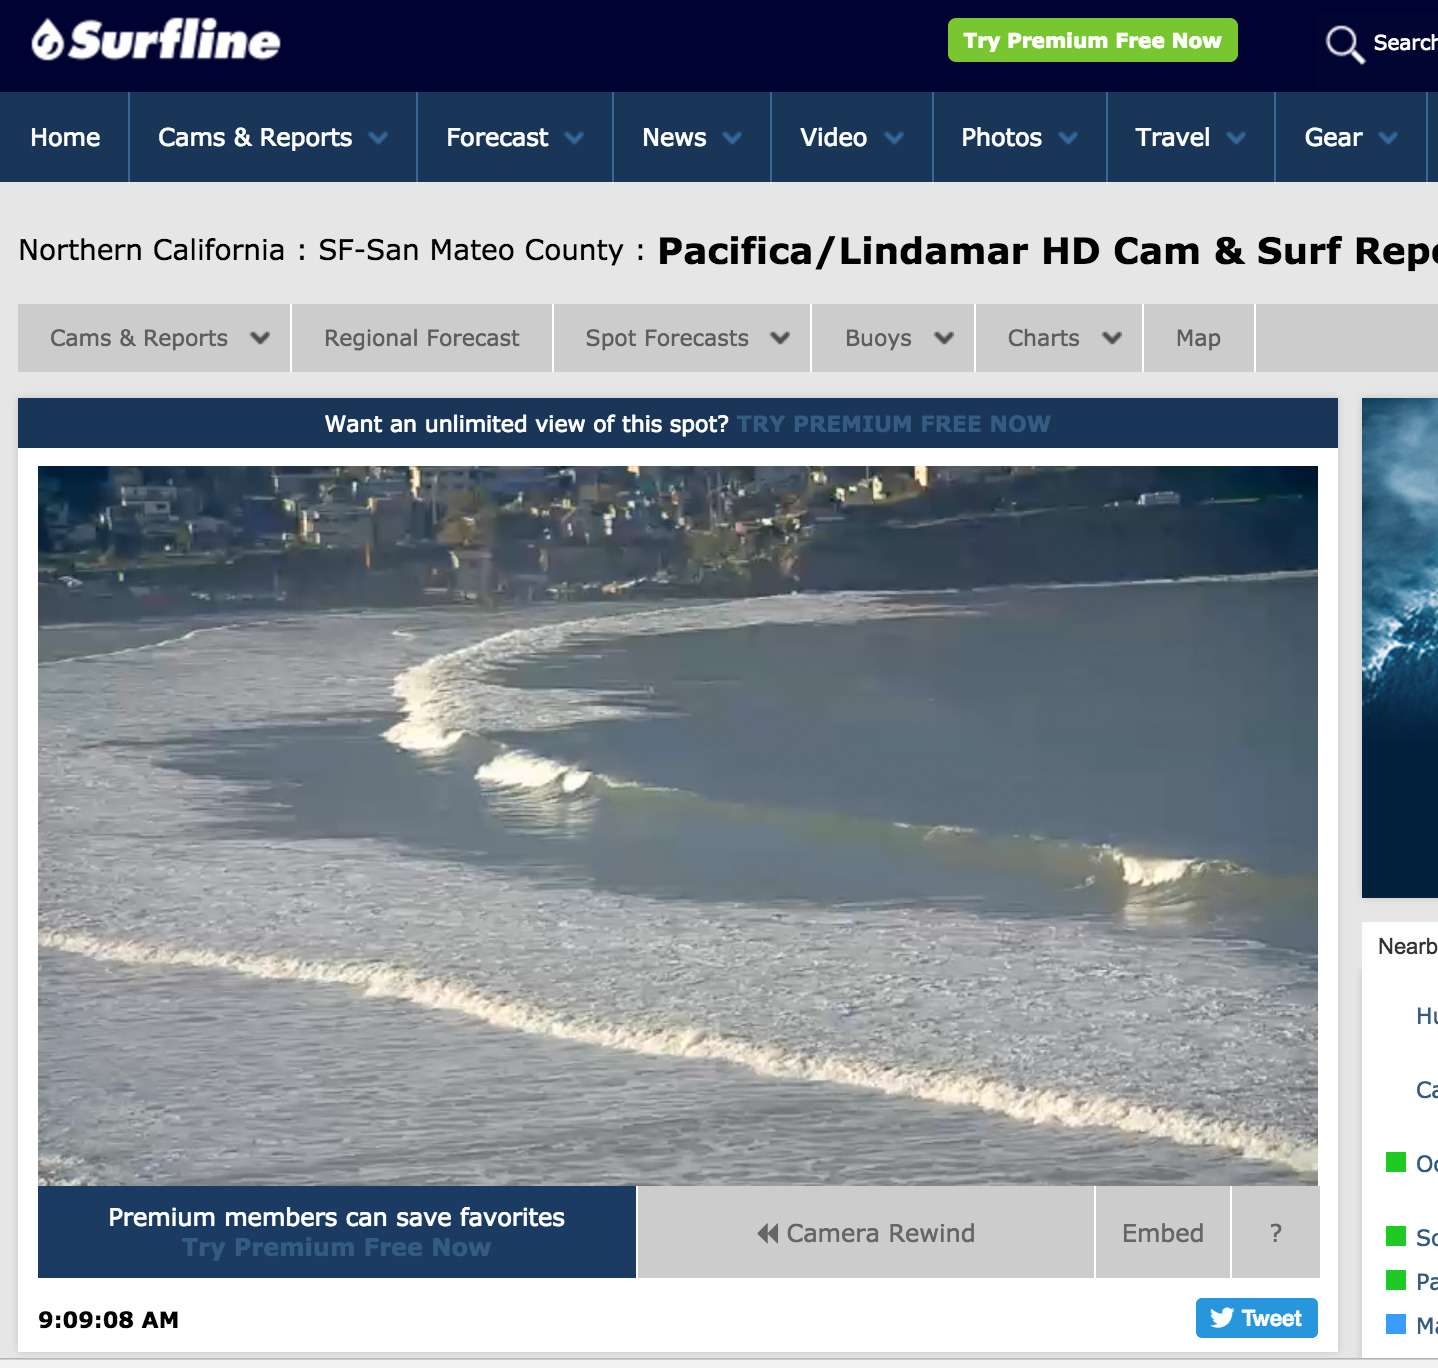Expand the Forecast navigation dropdown
The width and height of the screenshot is (1438, 1368).
(x=514, y=137)
